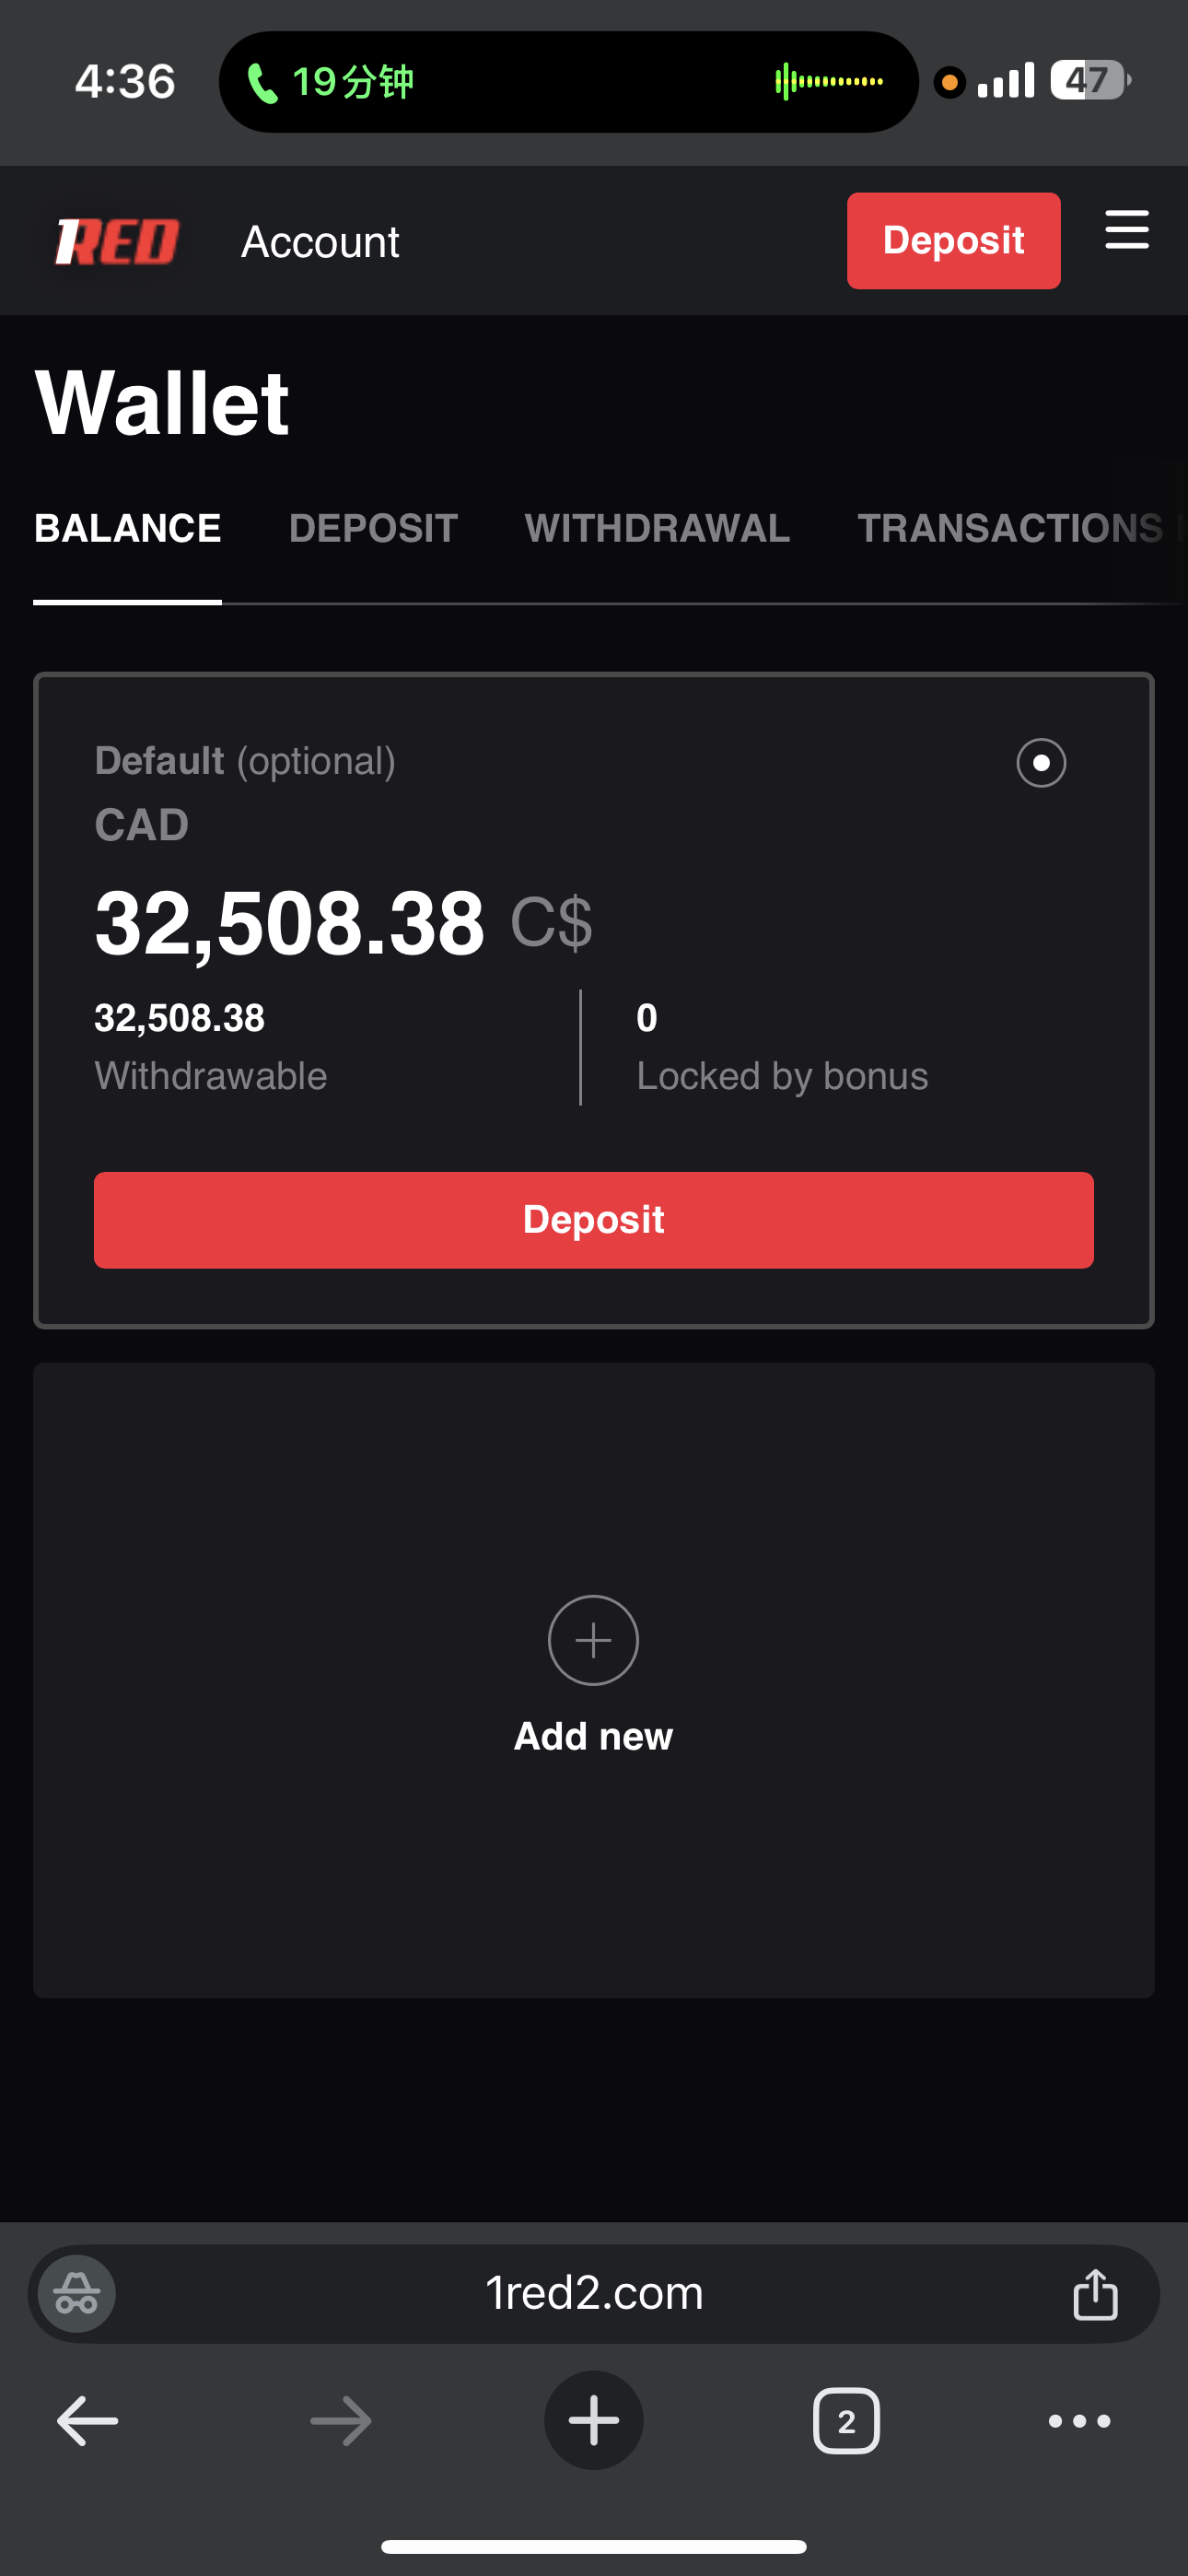The image size is (1188, 2576).
Task: Select the Default CAD wallet radio button
Action: tap(1041, 763)
